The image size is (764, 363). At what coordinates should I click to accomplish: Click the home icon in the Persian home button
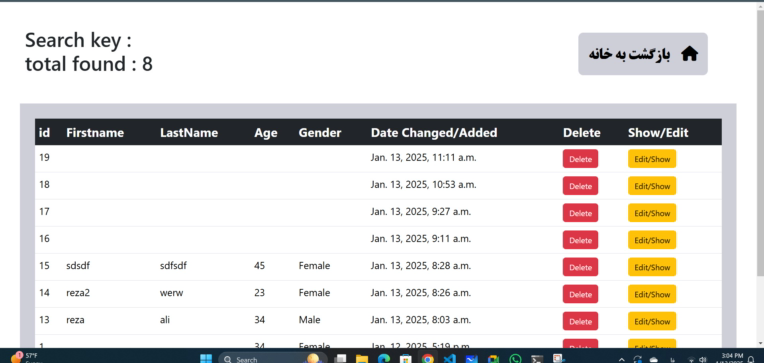(x=689, y=54)
